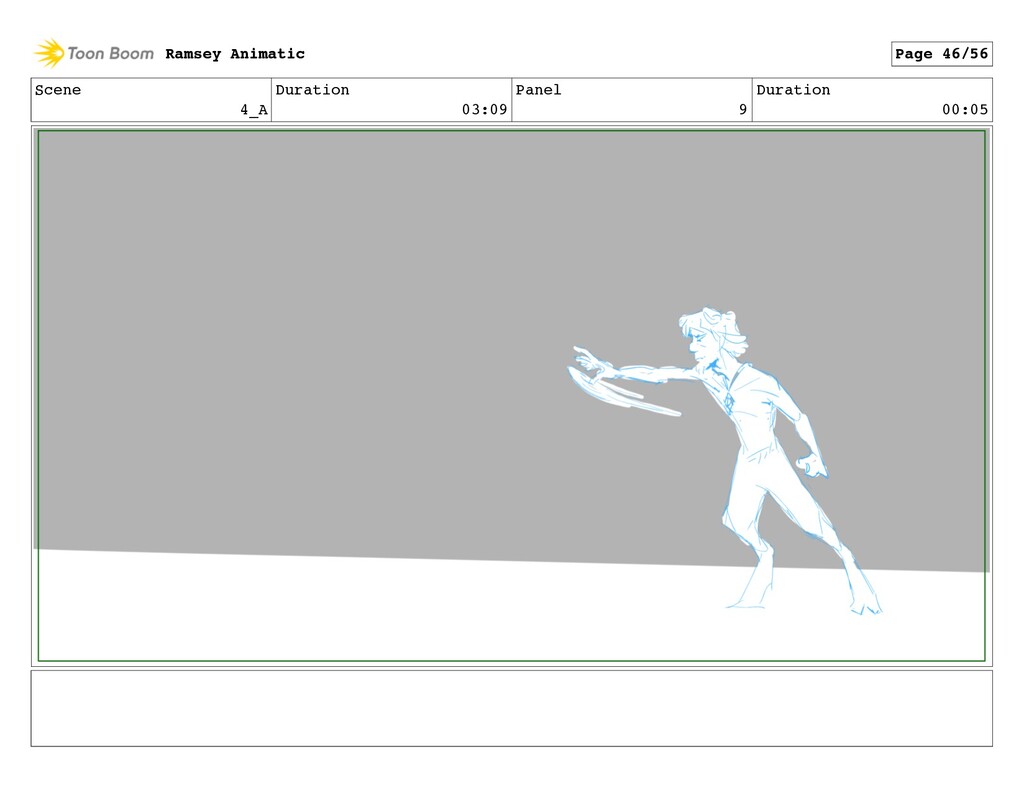Click the Toon Boom logo
The image size is (1024, 793).
[x=94, y=54]
